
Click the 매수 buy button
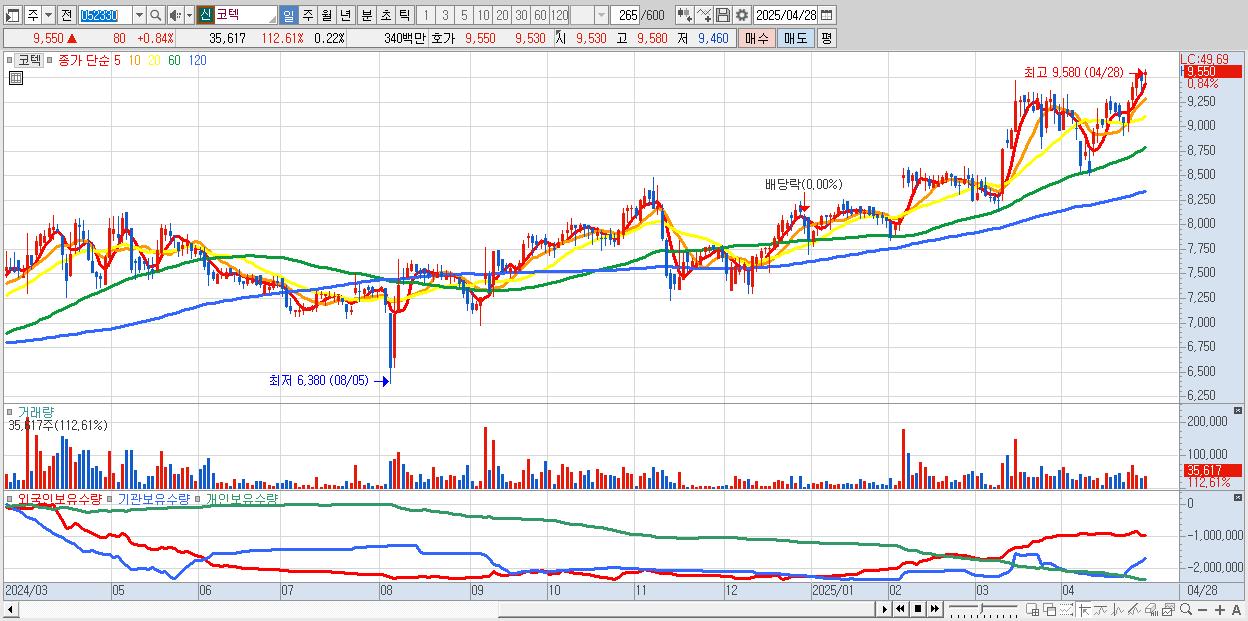(x=757, y=38)
